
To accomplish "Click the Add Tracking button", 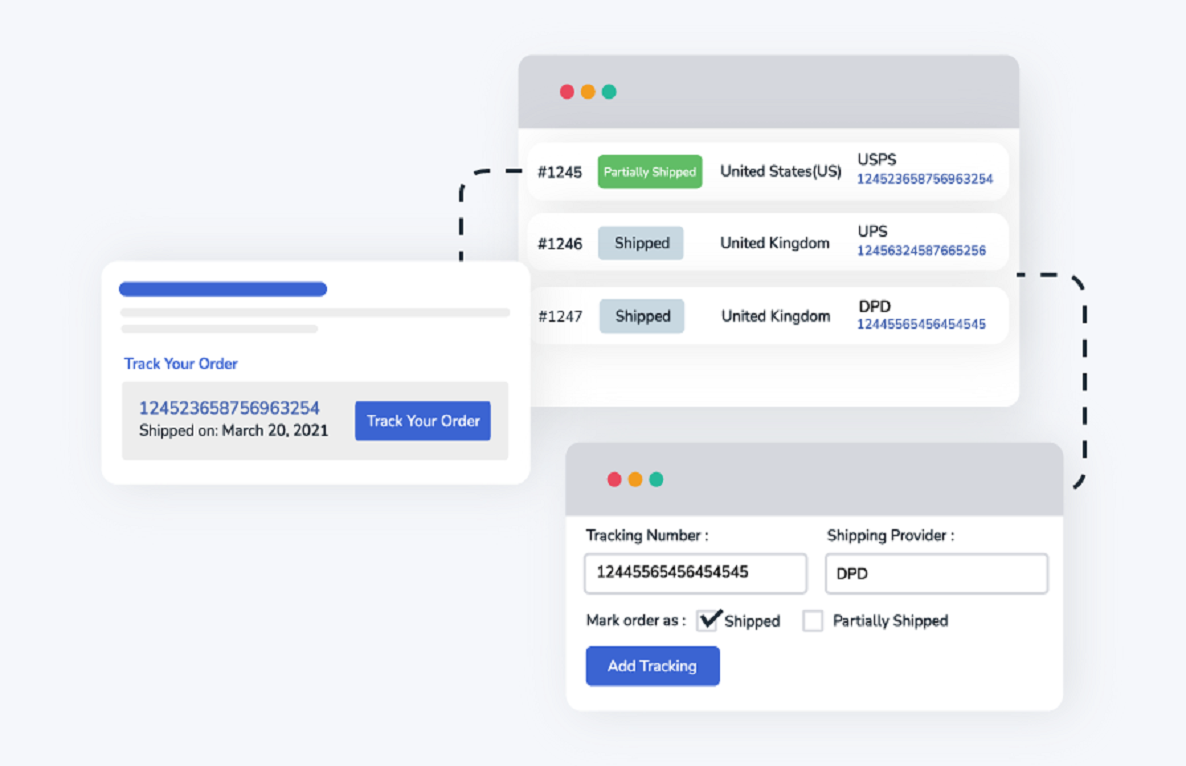I will pos(652,665).
